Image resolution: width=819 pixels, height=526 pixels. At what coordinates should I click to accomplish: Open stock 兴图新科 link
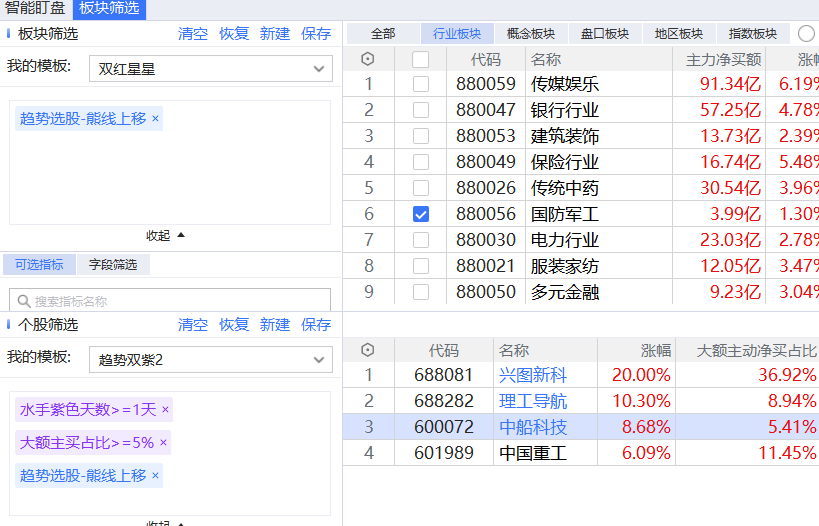coord(533,375)
